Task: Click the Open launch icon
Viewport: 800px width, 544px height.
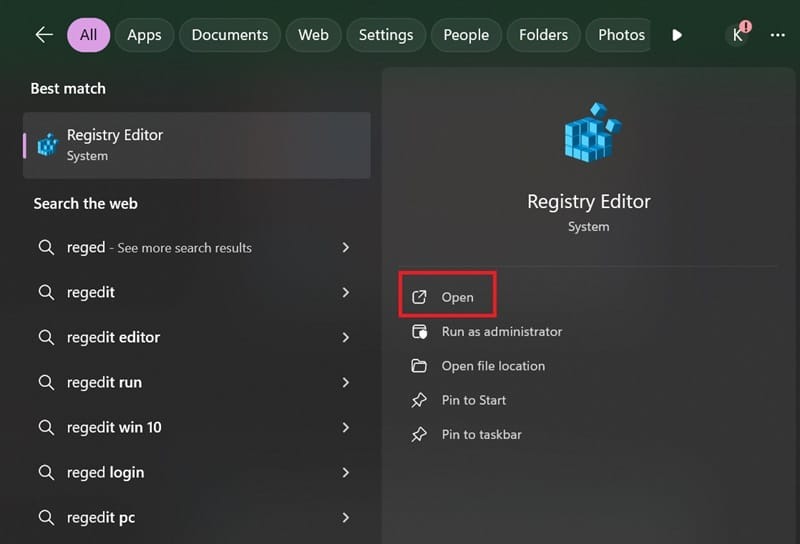Action: [419, 297]
